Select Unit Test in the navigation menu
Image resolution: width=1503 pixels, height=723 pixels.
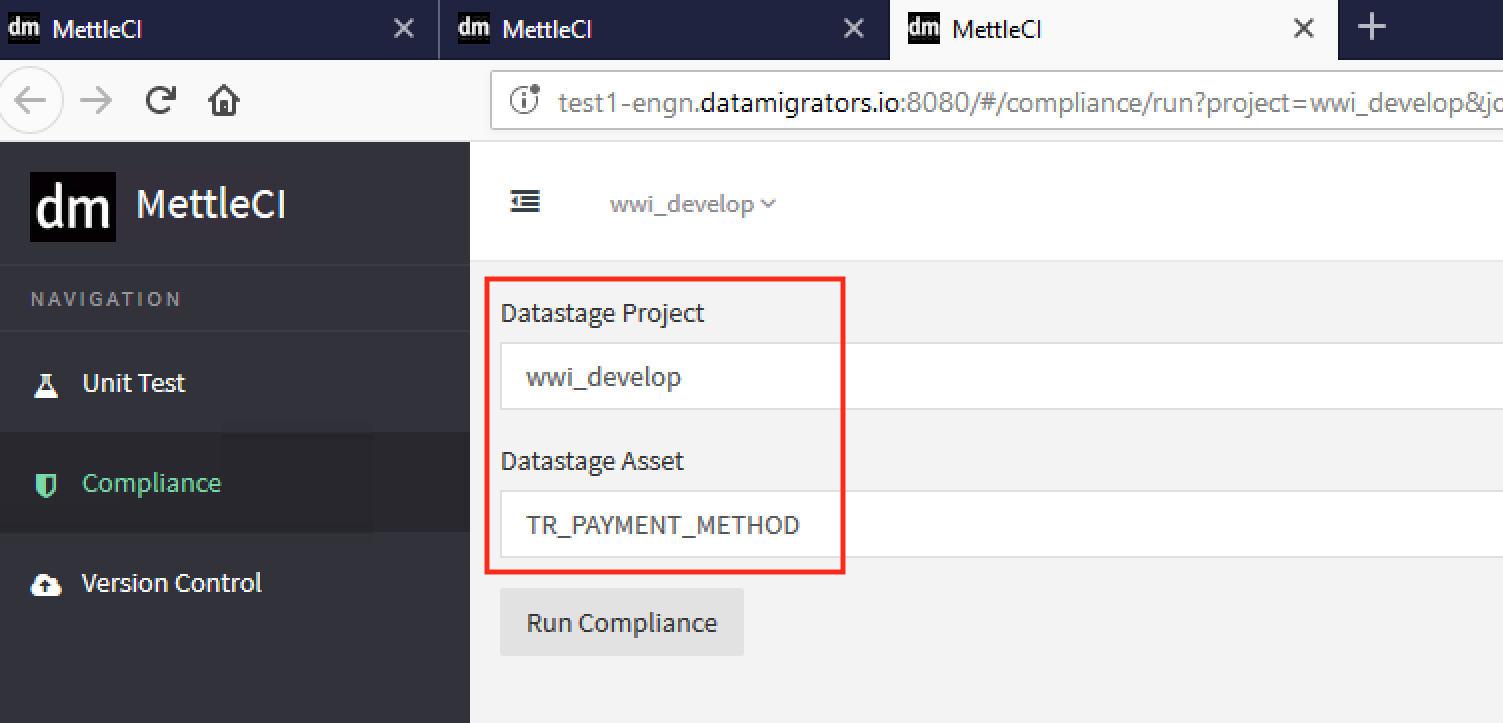(133, 383)
